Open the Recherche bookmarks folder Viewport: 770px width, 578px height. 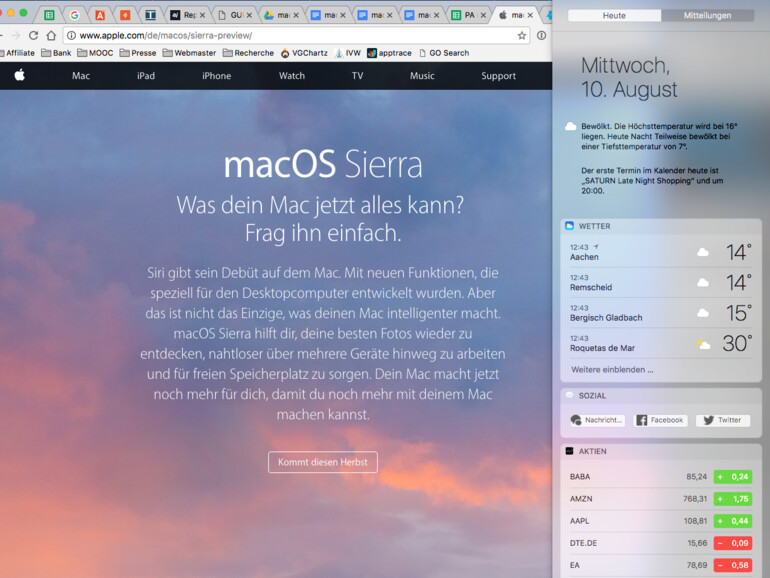(x=248, y=53)
